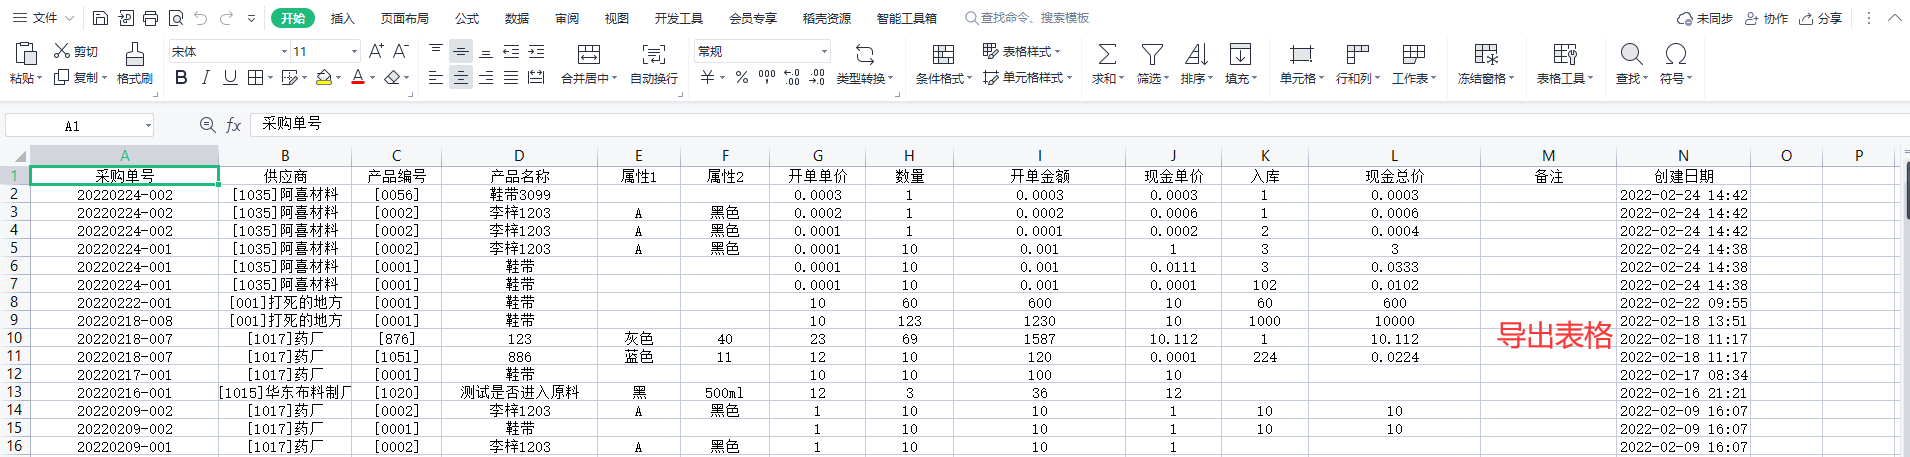Click the increase font size icon
Viewport: 1910px width, 457px height.
pyautogui.click(x=376, y=51)
